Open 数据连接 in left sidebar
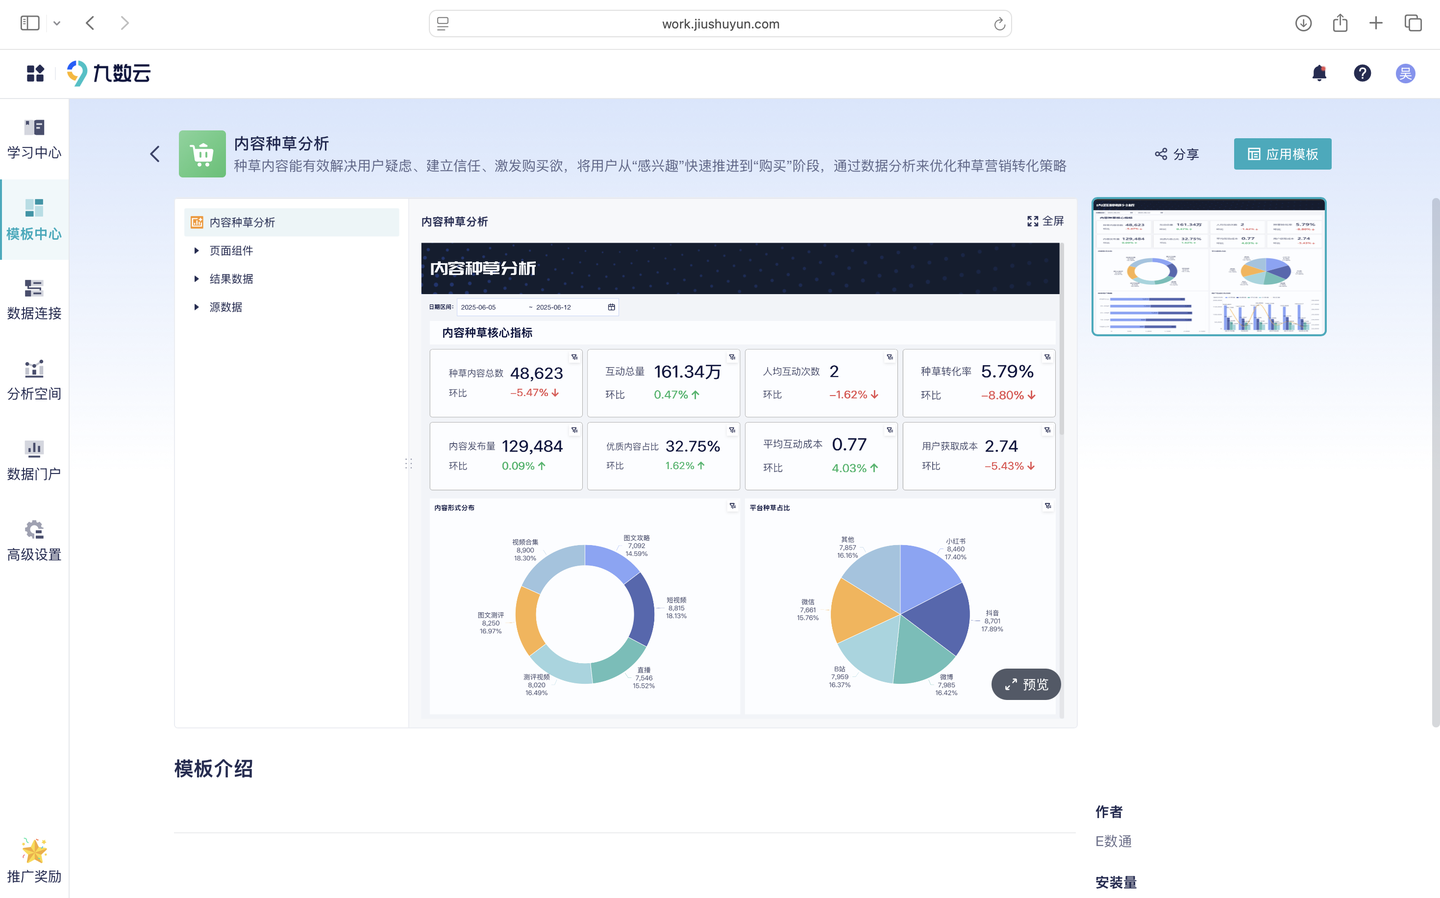This screenshot has height=898, width=1440. (x=34, y=300)
